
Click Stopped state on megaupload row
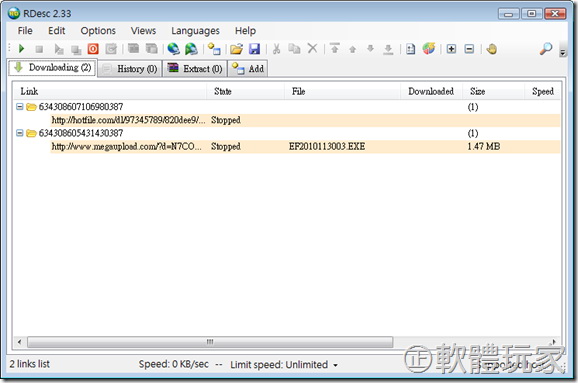(226, 147)
